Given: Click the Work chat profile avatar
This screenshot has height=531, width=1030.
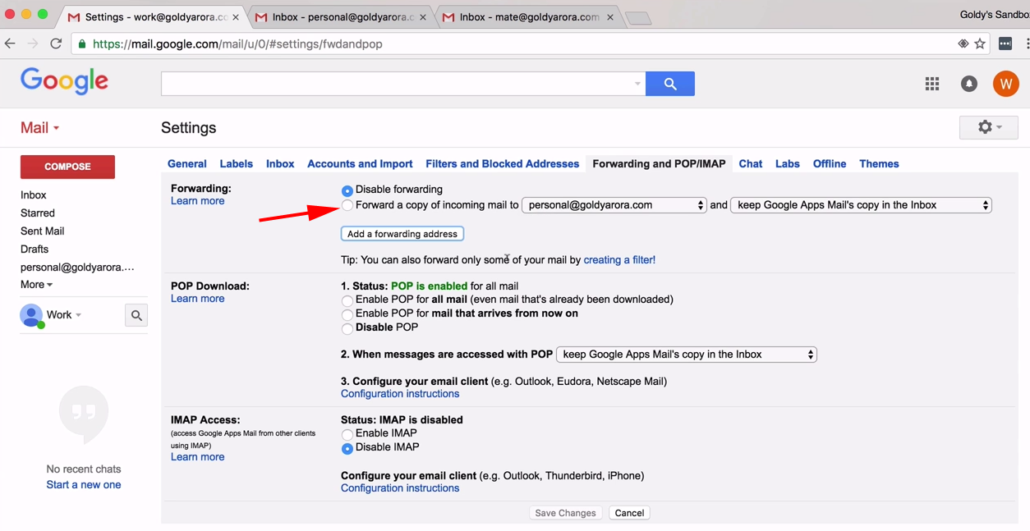Looking at the screenshot, I should 31,315.
